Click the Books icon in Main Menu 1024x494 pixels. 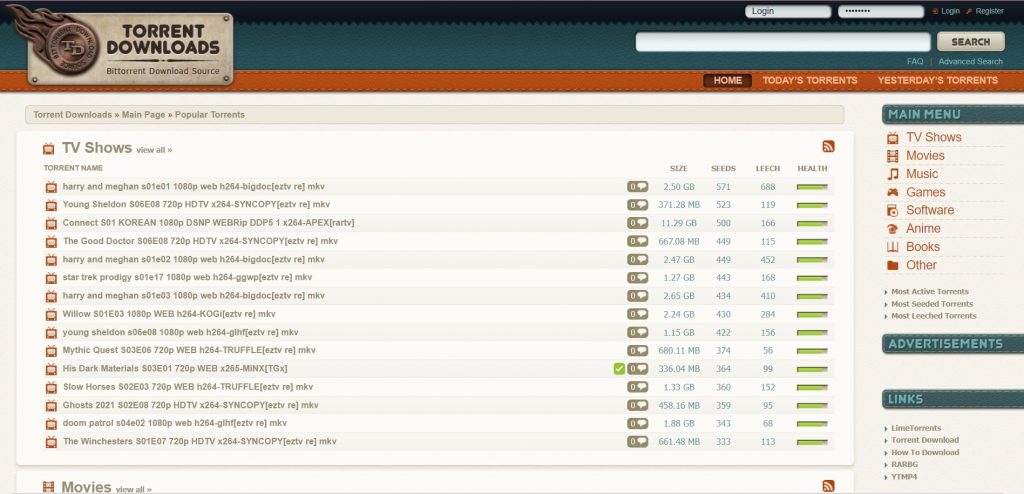[892, 247]
